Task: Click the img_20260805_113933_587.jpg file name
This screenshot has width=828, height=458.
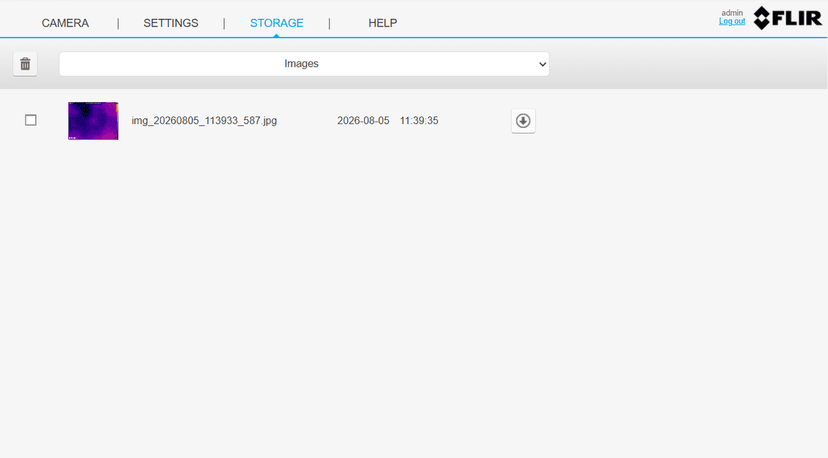Action: click(x=204, y=120)
